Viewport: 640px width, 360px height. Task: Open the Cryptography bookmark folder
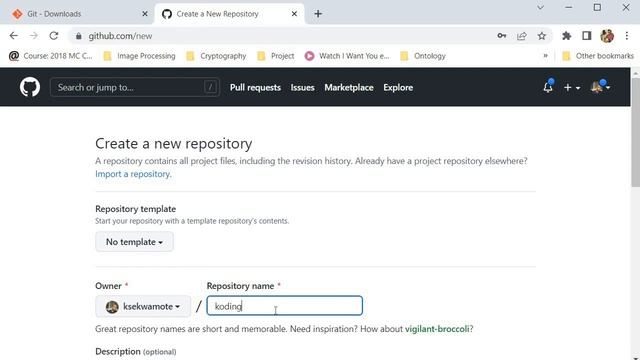tap(216, 56)
